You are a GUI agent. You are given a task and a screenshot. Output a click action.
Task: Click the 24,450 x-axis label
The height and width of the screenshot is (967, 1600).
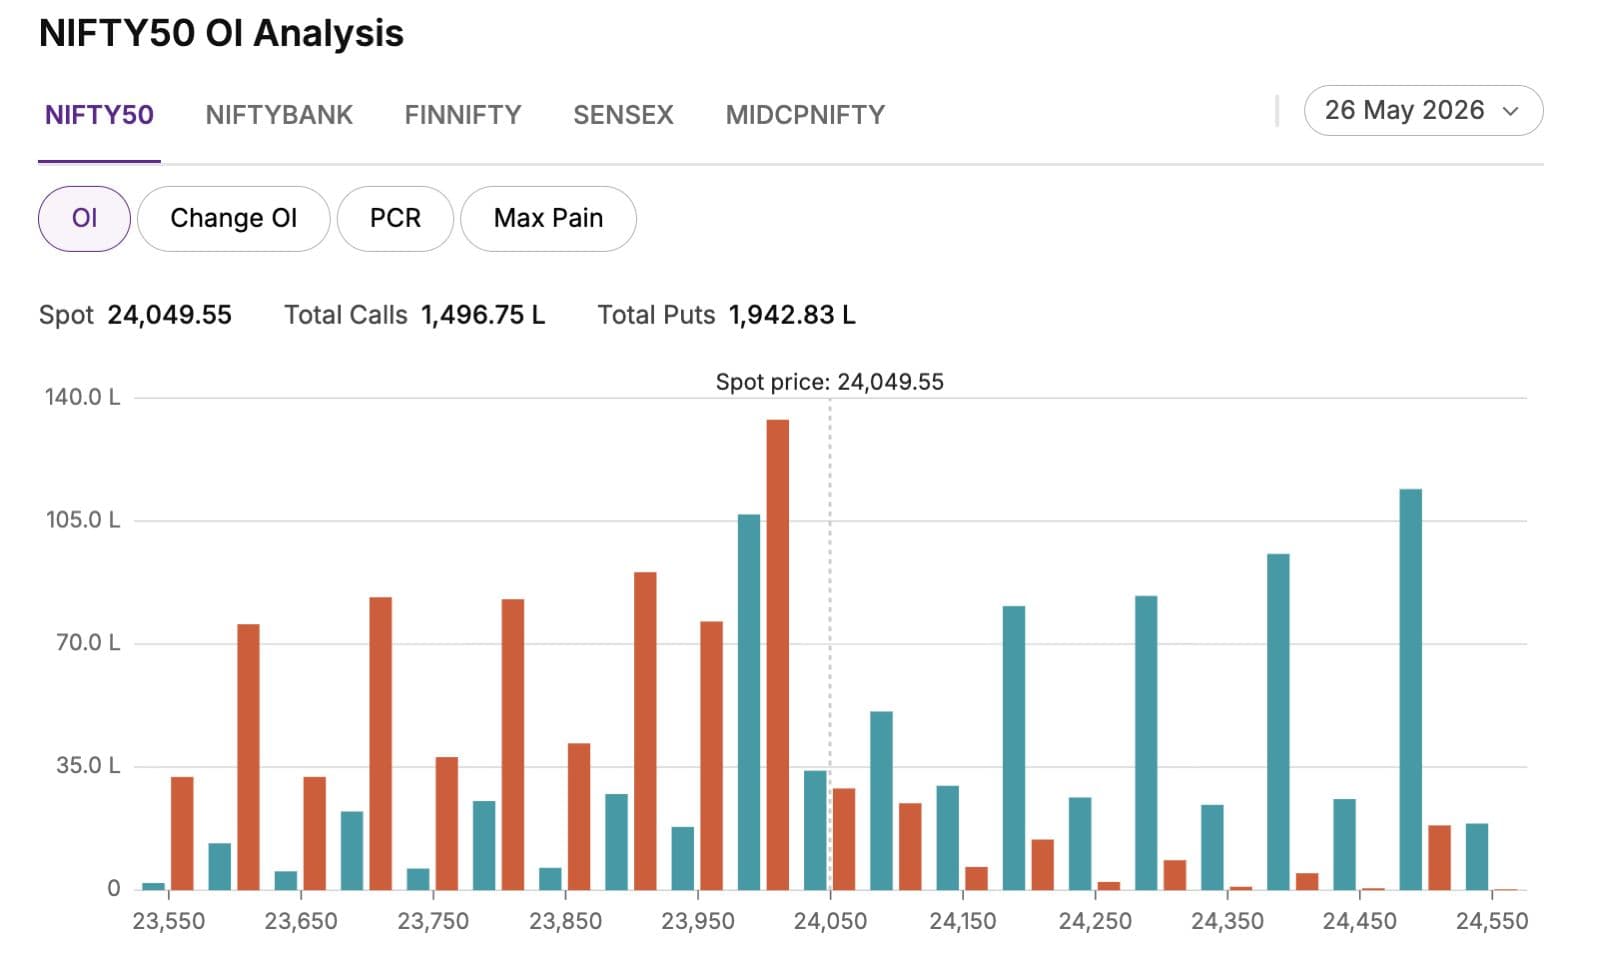(1359, 921)
